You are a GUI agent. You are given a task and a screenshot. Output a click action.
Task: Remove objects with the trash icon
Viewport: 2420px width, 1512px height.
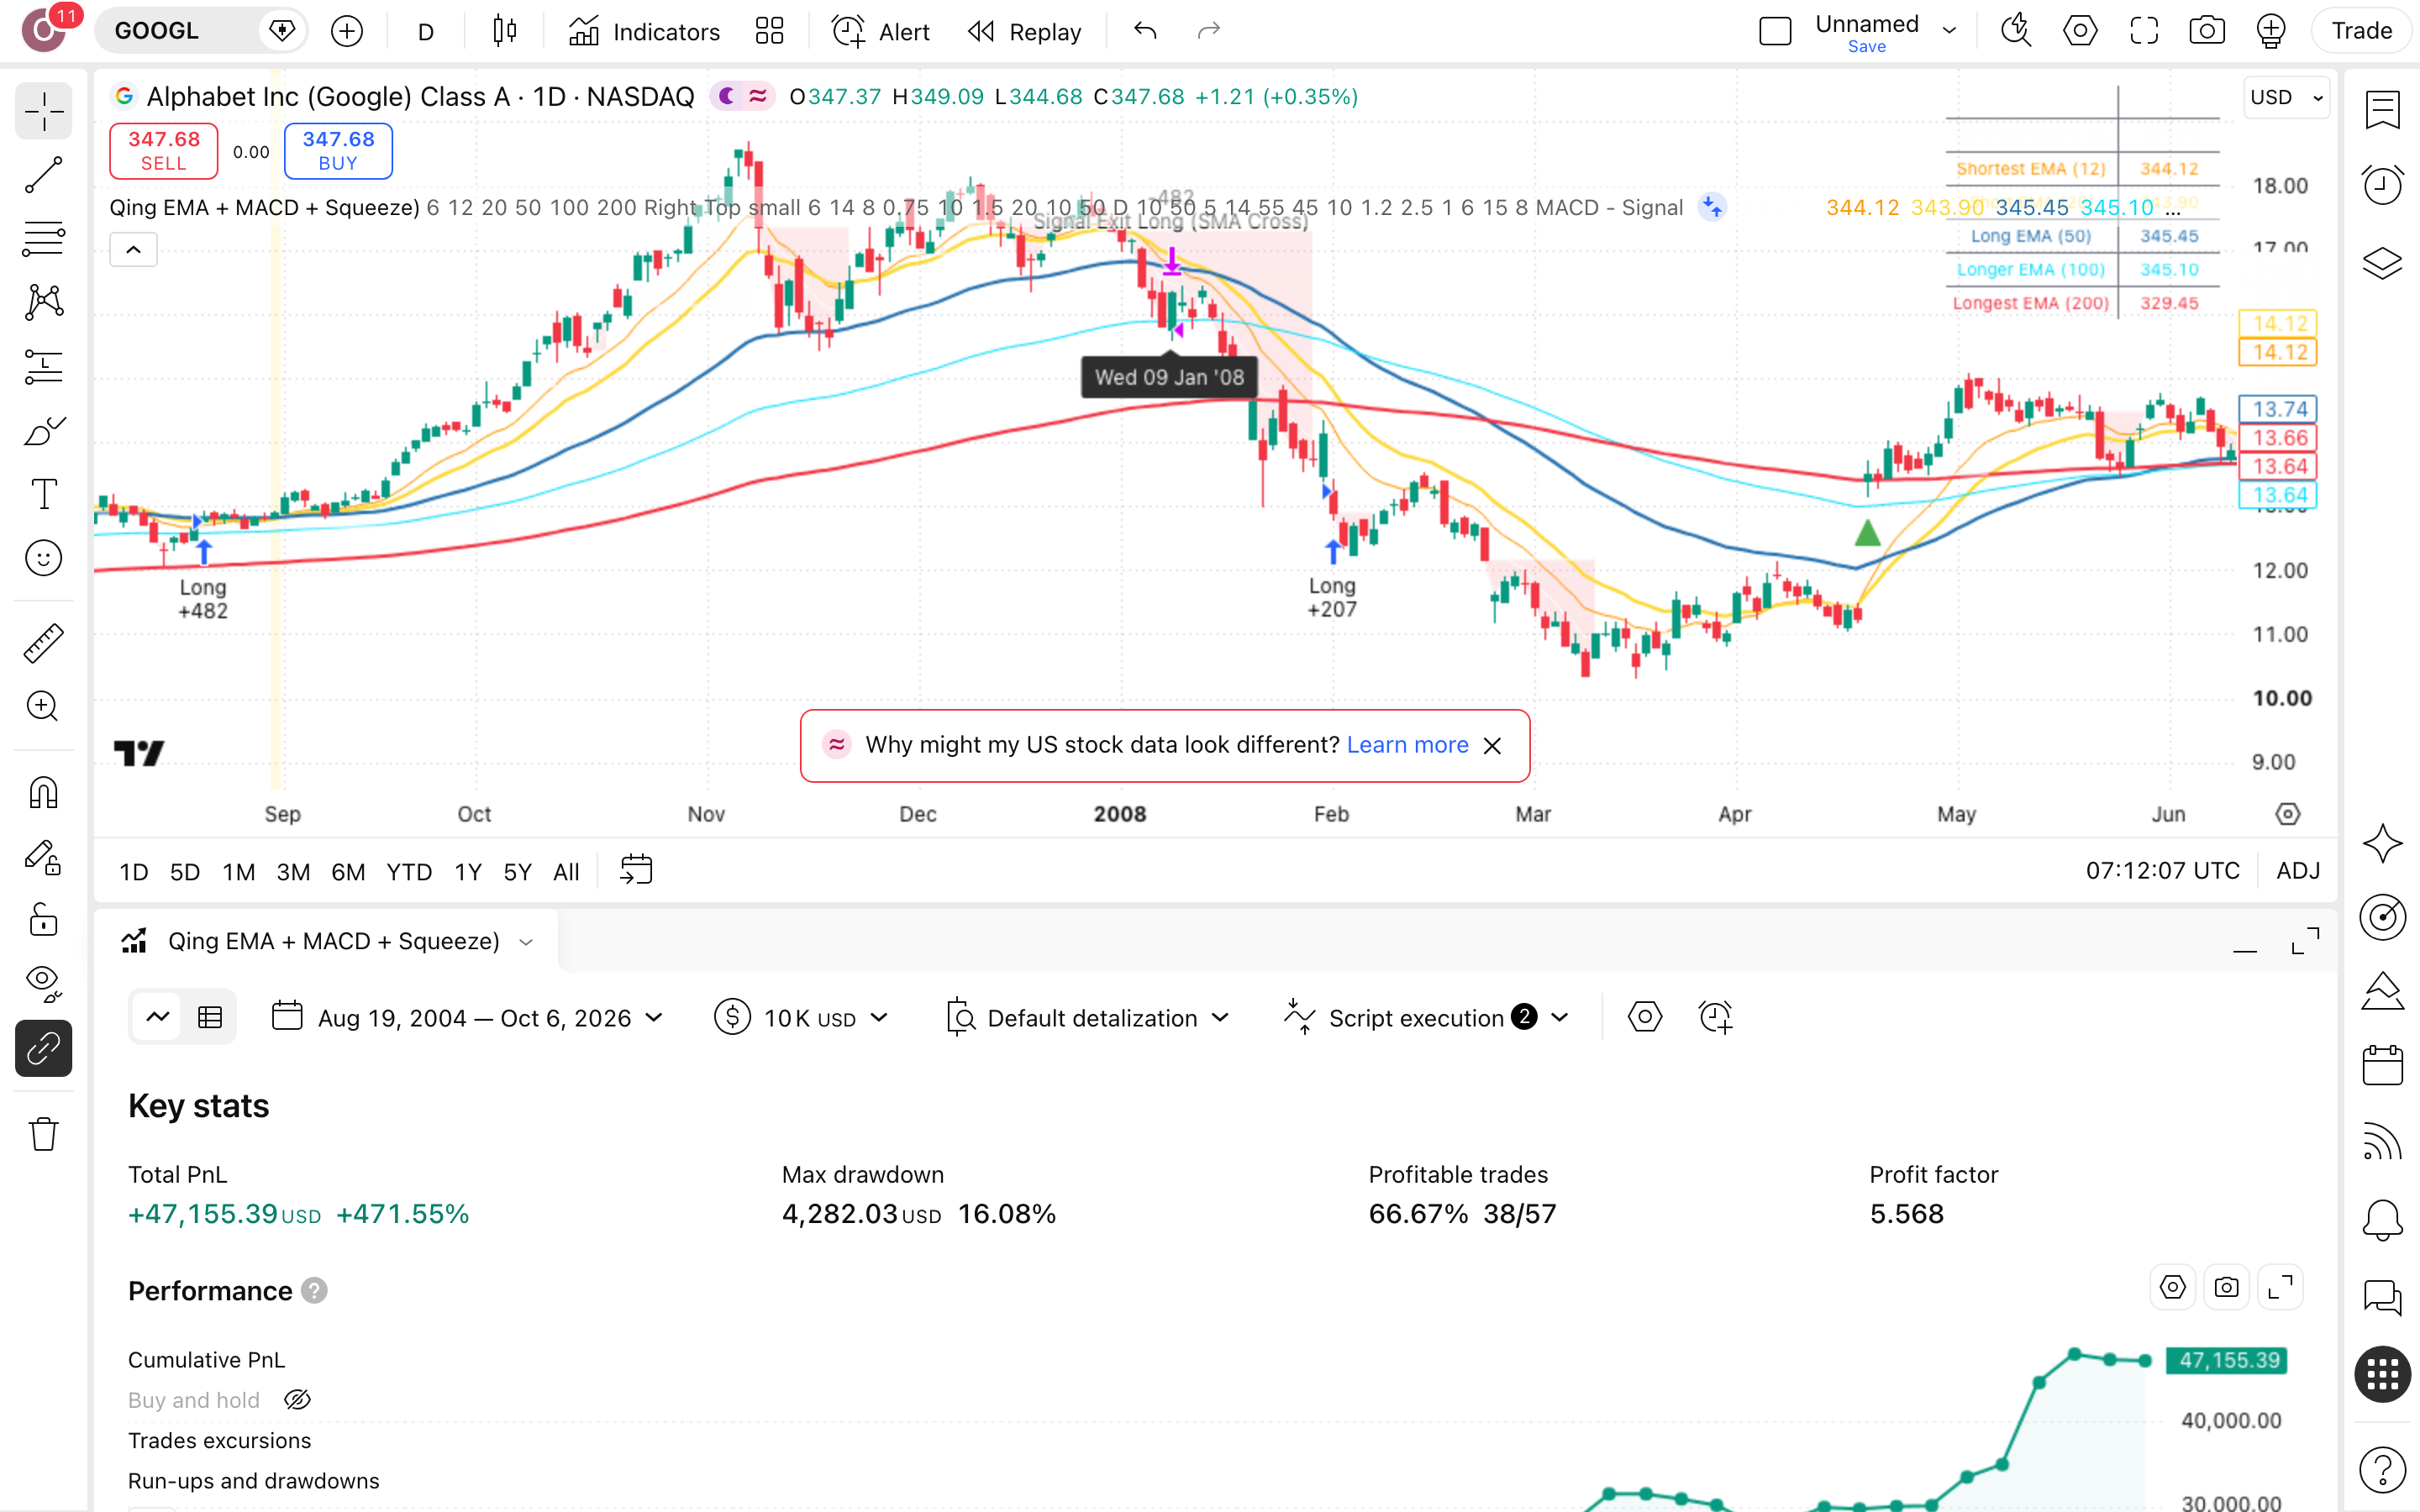tap(43, 1134)
